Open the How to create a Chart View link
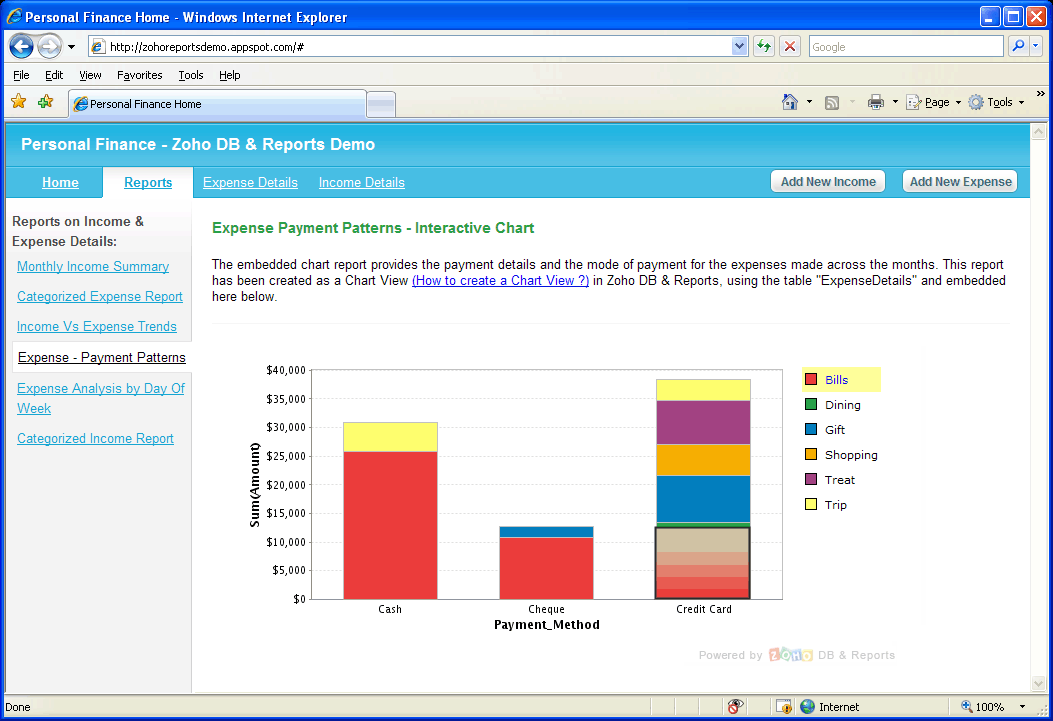Image resolution: width=1053 pixels, height=721 pixels. tap(500, 281)
